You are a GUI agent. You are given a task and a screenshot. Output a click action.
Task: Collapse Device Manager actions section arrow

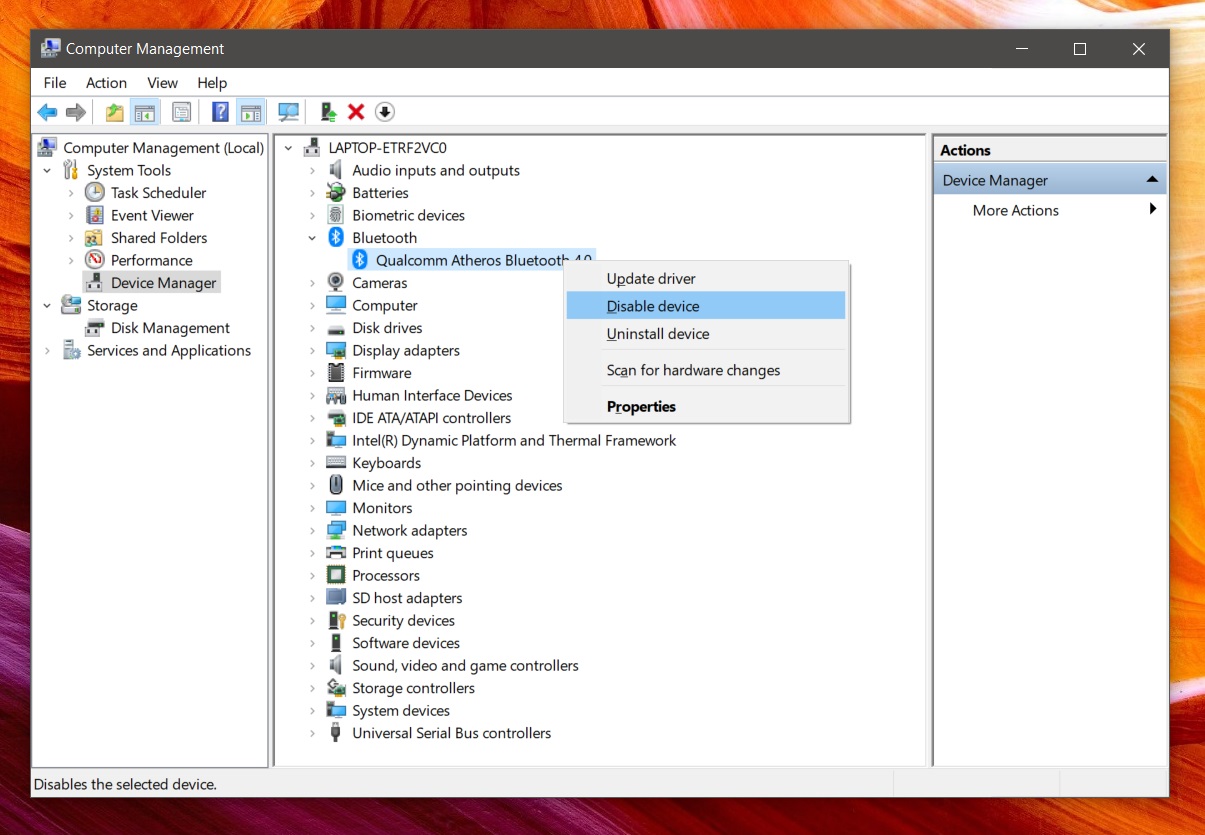pyautogui.click(x=1152, y=180)
